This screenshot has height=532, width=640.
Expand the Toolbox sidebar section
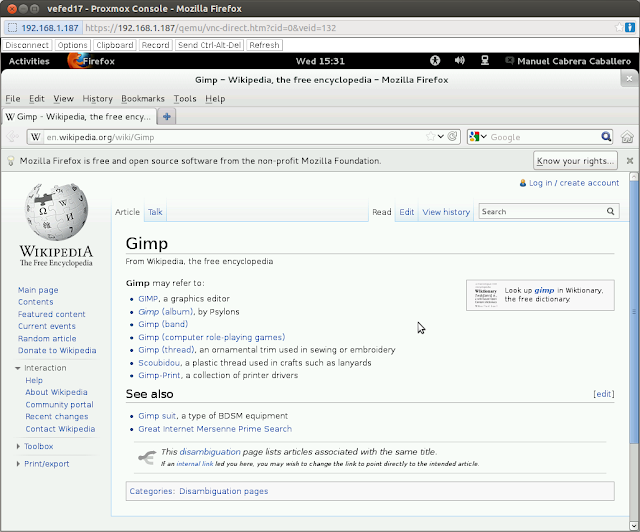(18, 446)
